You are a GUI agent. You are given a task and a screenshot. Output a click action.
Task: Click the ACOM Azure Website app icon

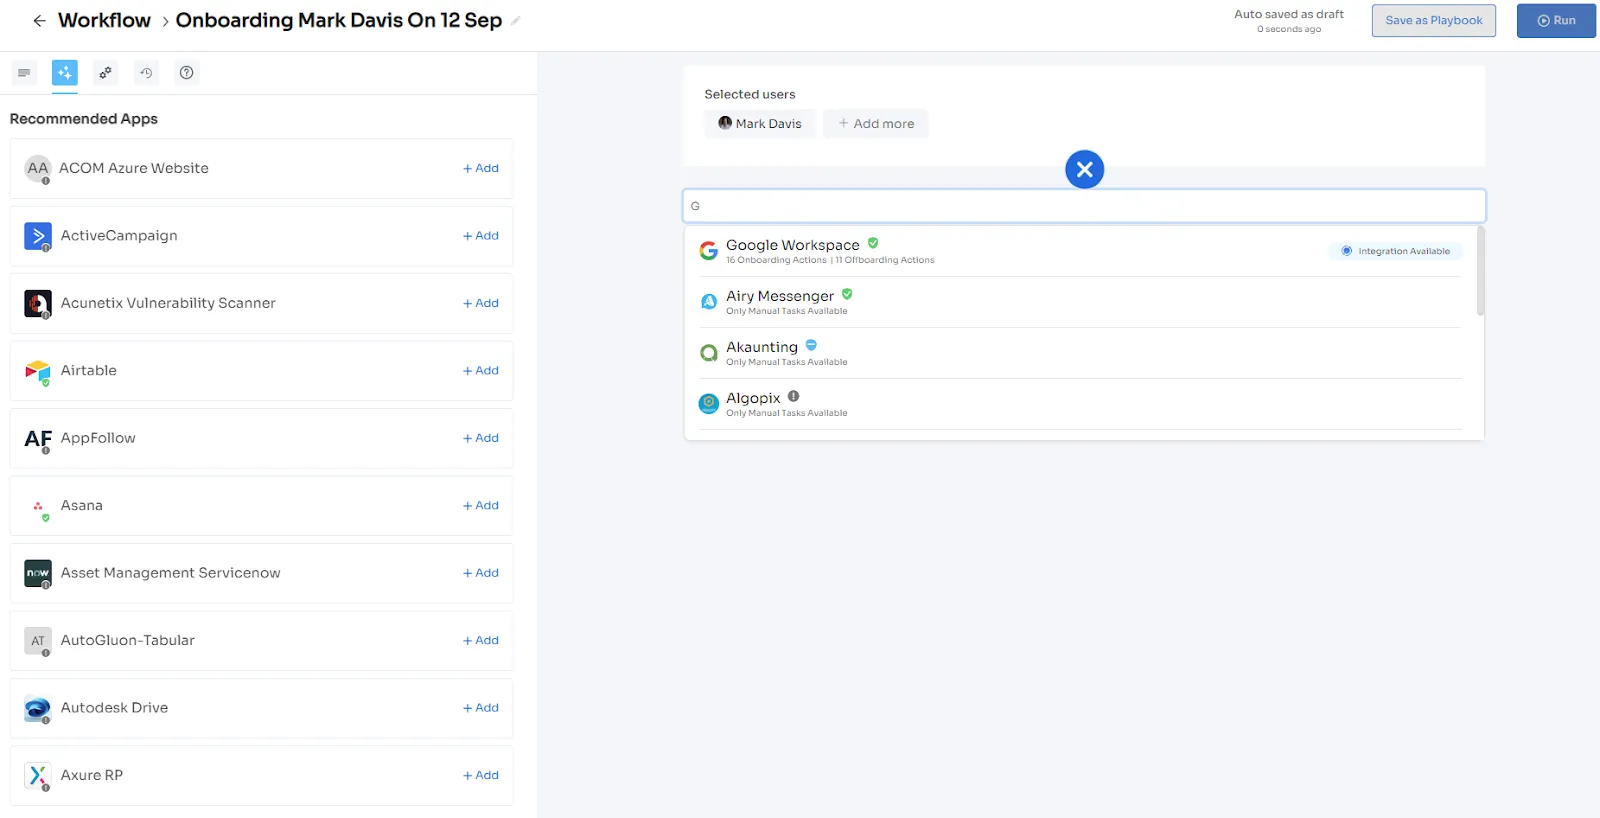(38, 169)
